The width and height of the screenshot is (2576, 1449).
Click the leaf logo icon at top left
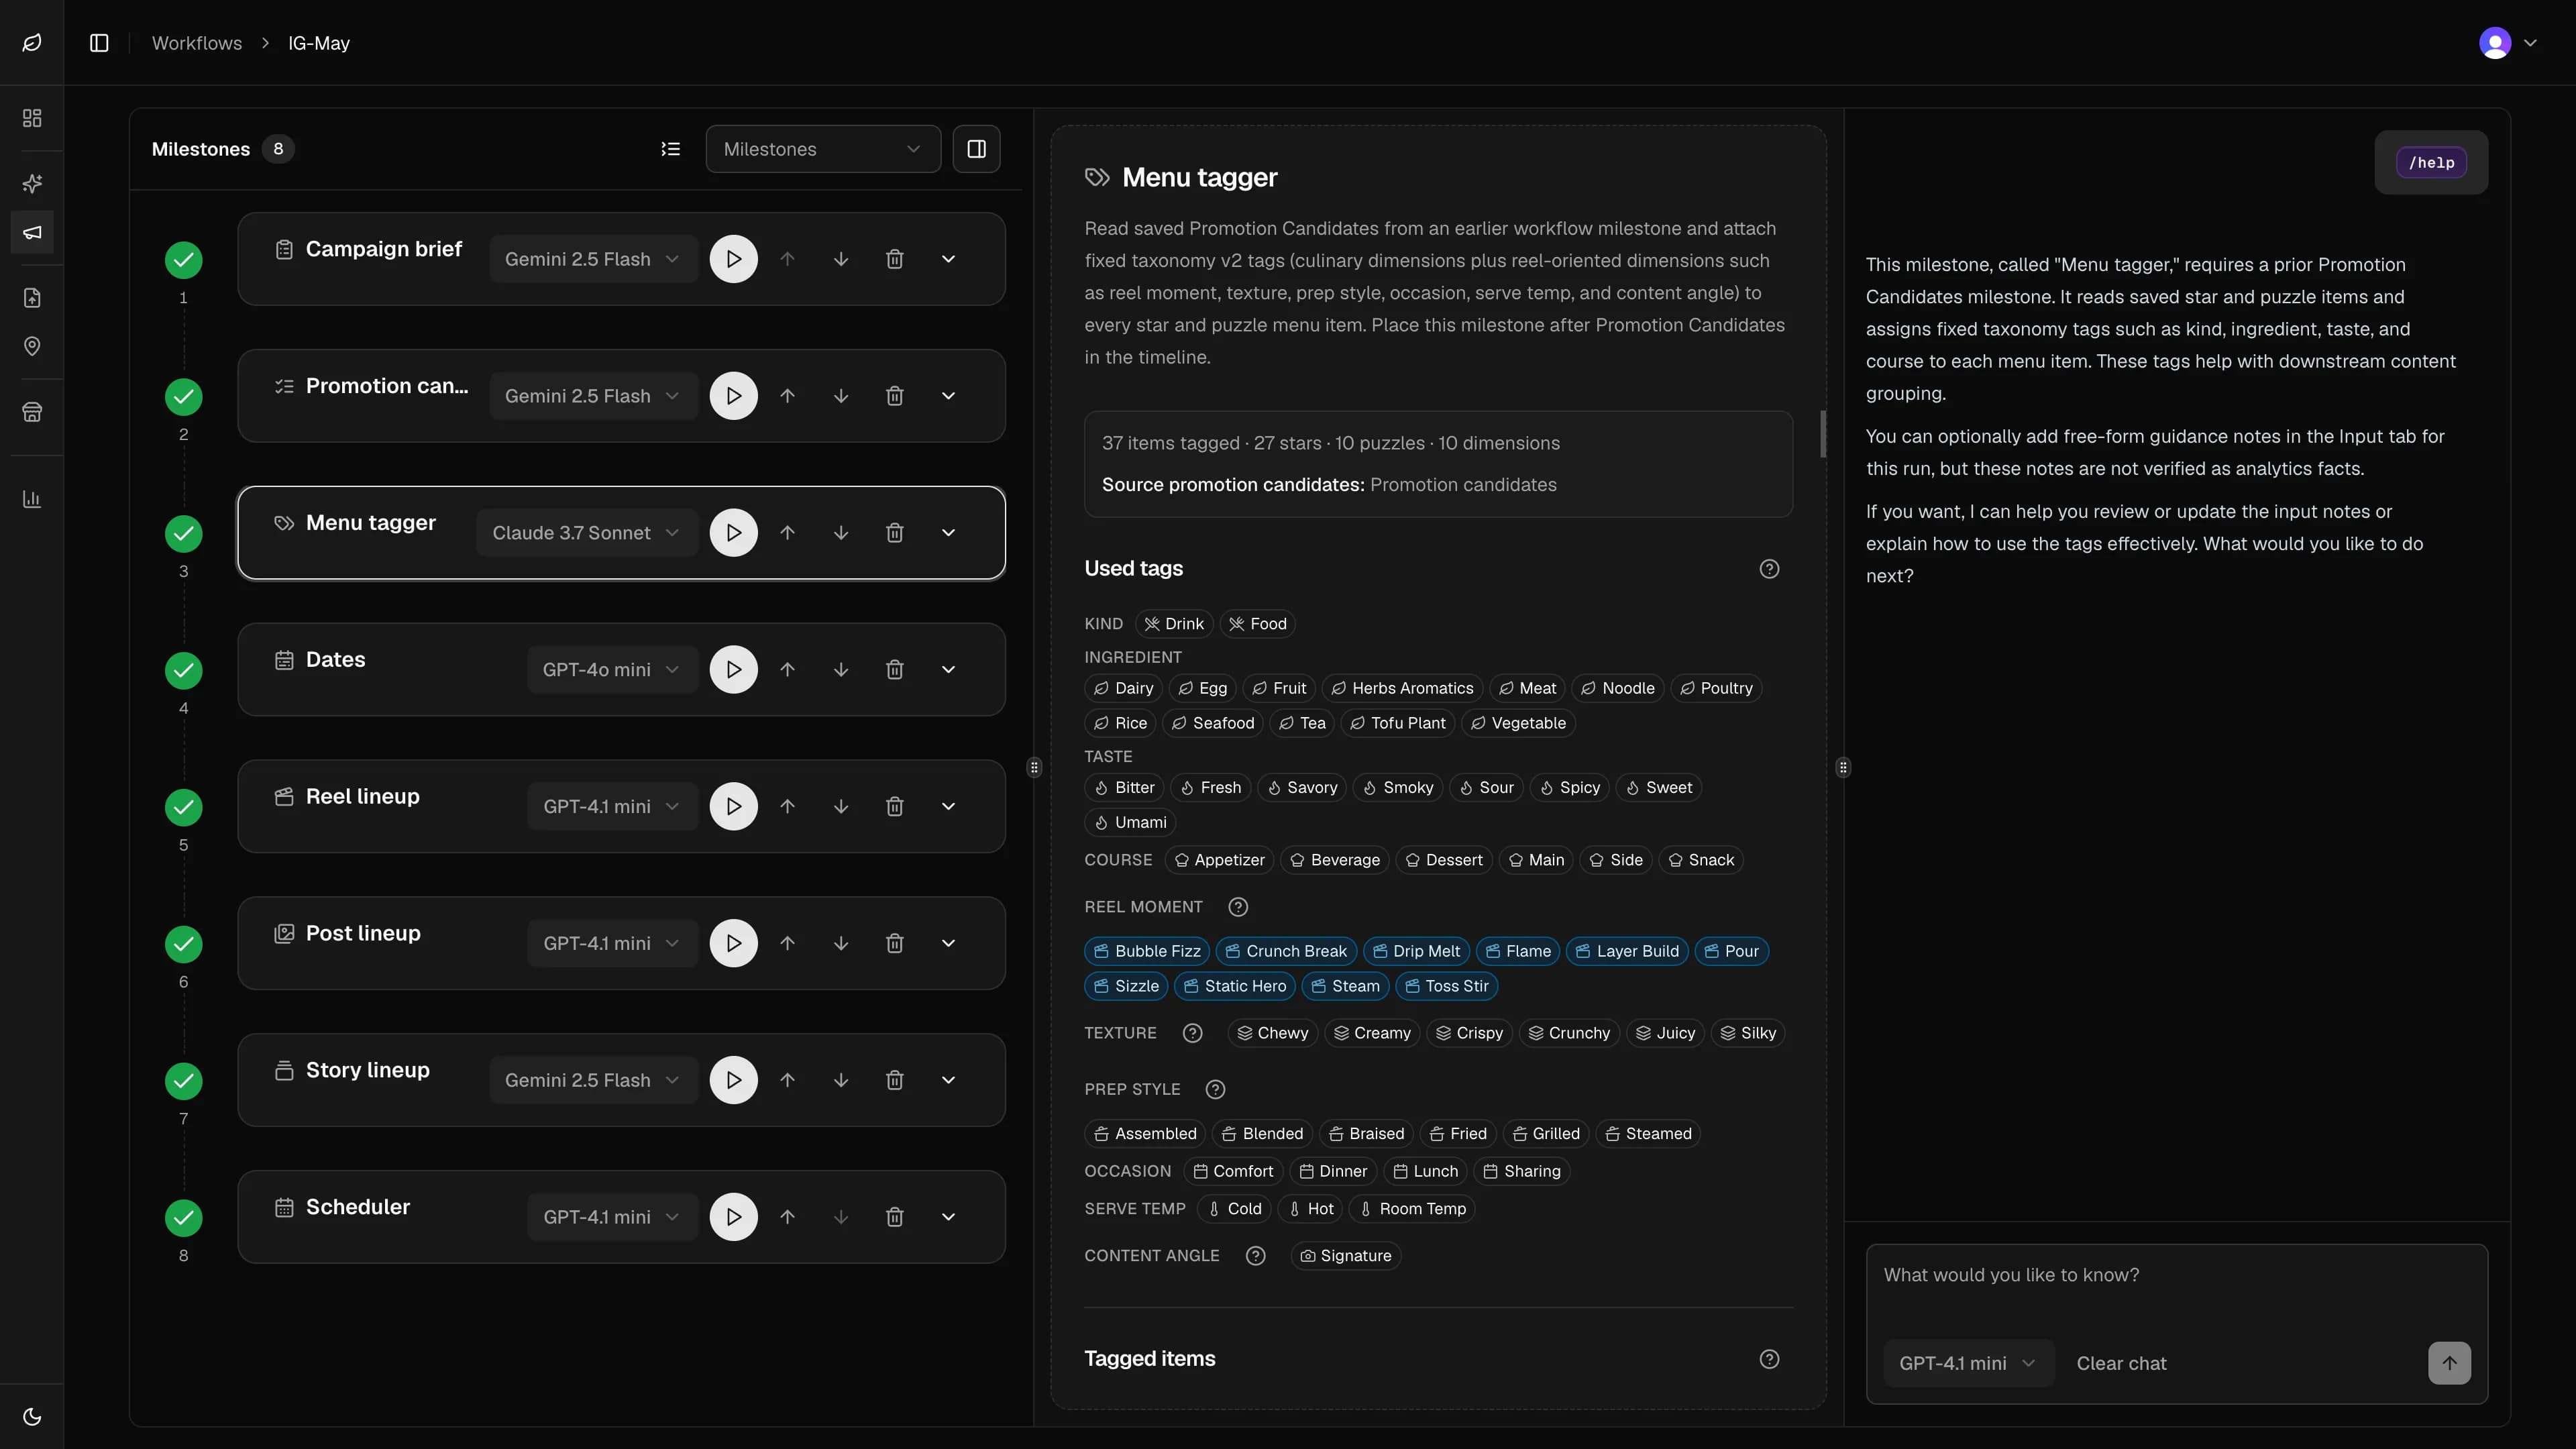[x=32, y=42]
